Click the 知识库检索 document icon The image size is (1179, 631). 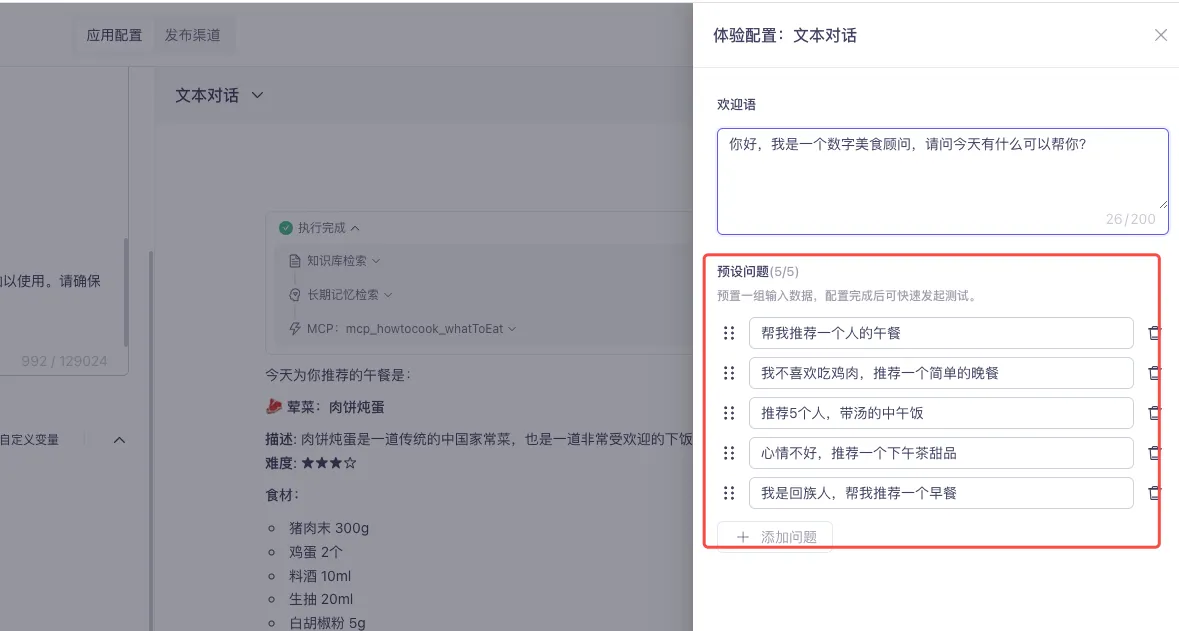[x=295, y=261]
